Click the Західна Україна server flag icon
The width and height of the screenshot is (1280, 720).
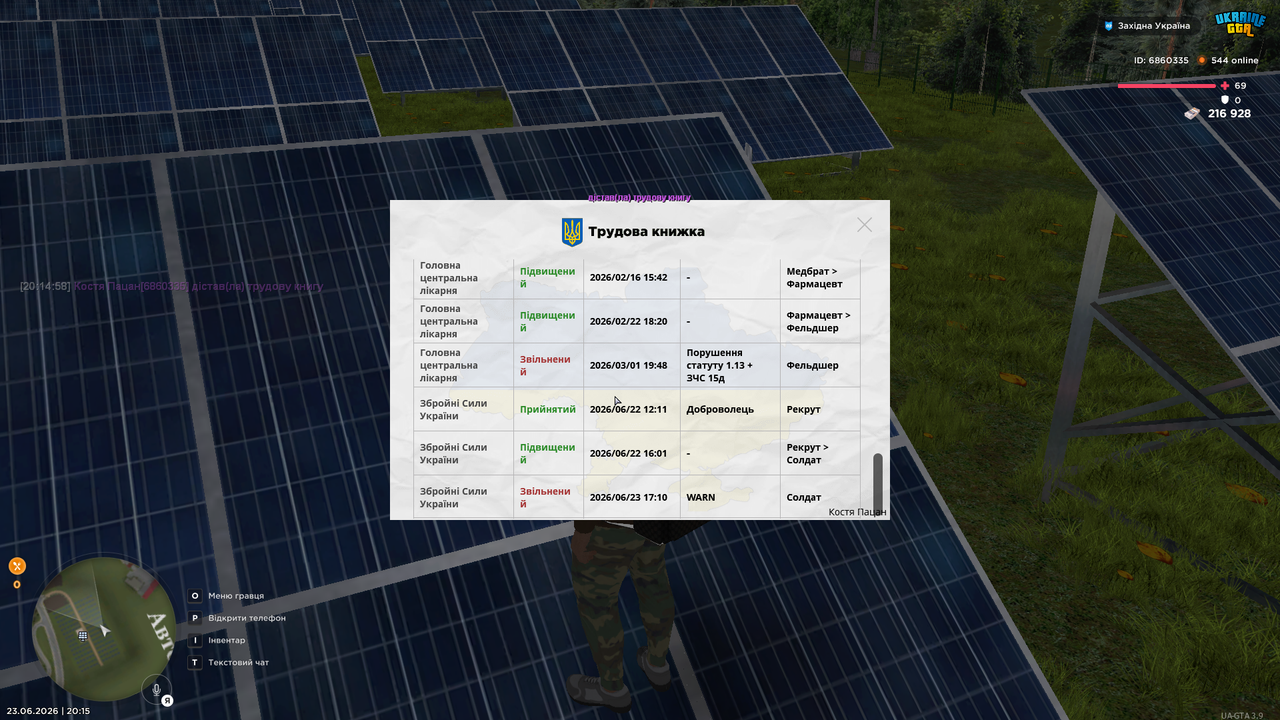[x=1108, y=26]
